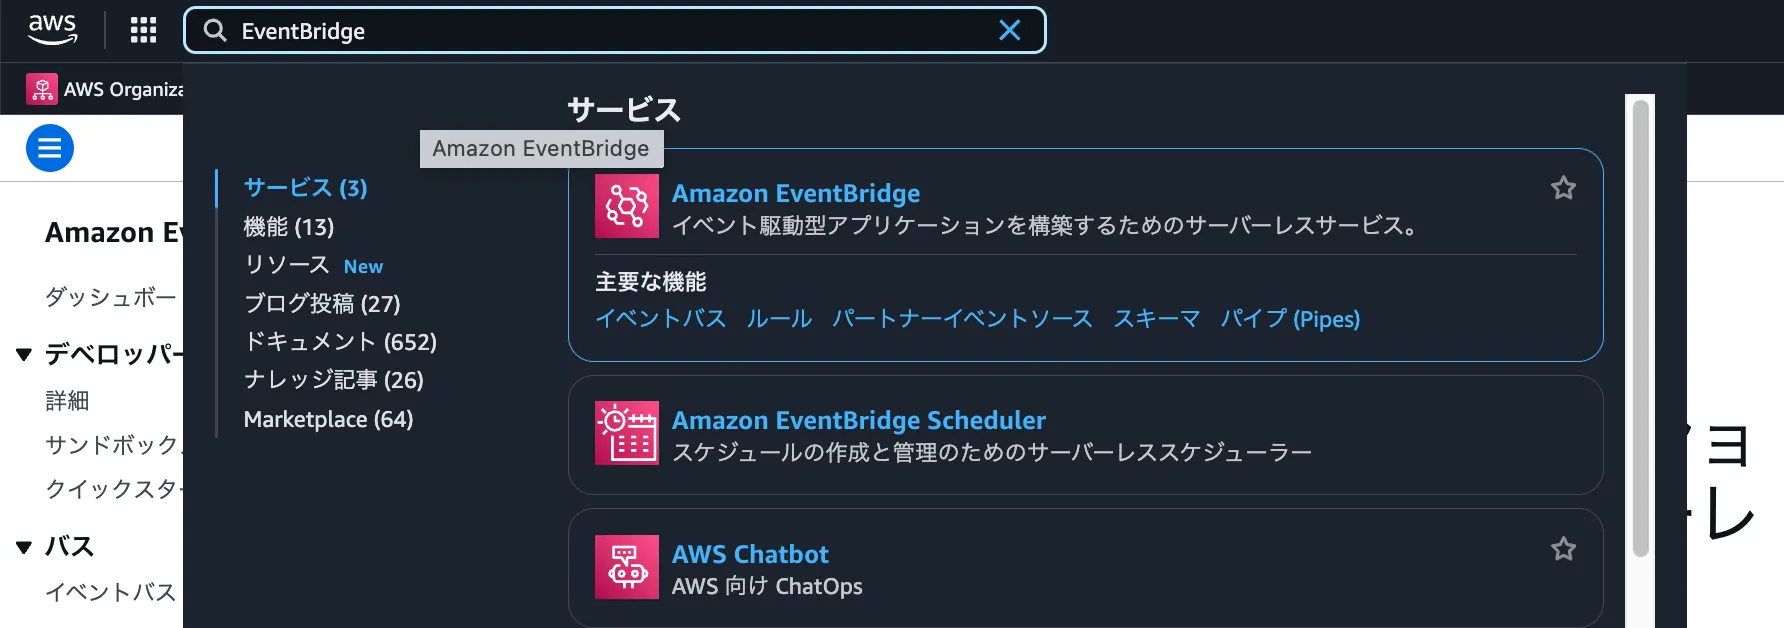Click the search results vertical scrollbar

(1640, 330)
